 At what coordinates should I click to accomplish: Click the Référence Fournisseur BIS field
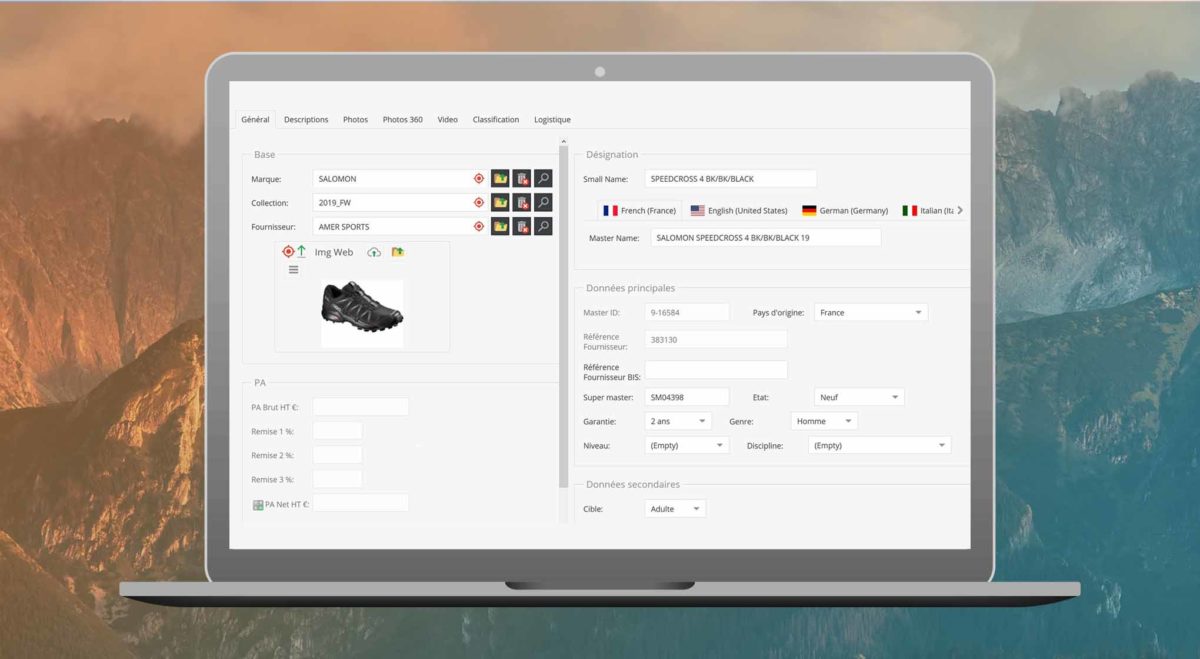(715, 369)
